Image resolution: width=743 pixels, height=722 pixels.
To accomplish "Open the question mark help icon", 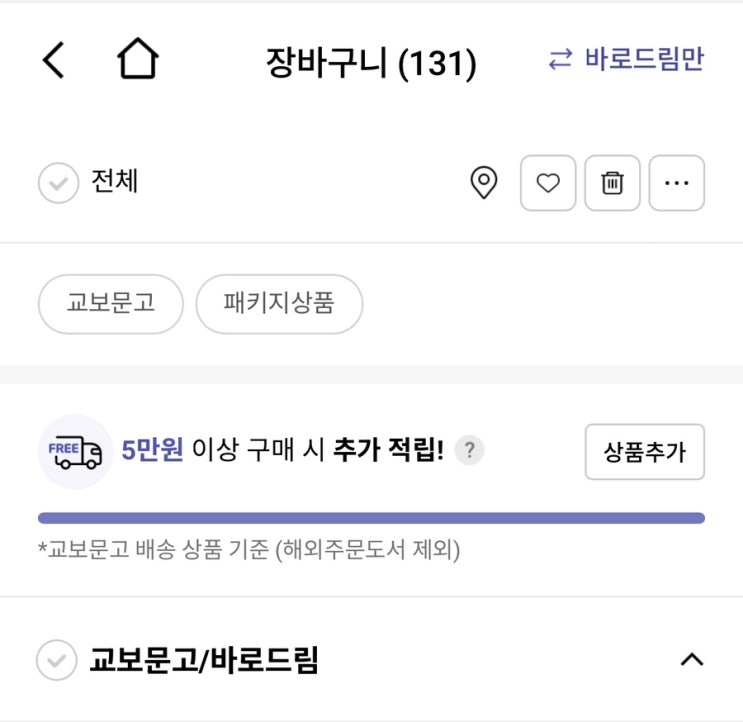I will tap(469, 450).
